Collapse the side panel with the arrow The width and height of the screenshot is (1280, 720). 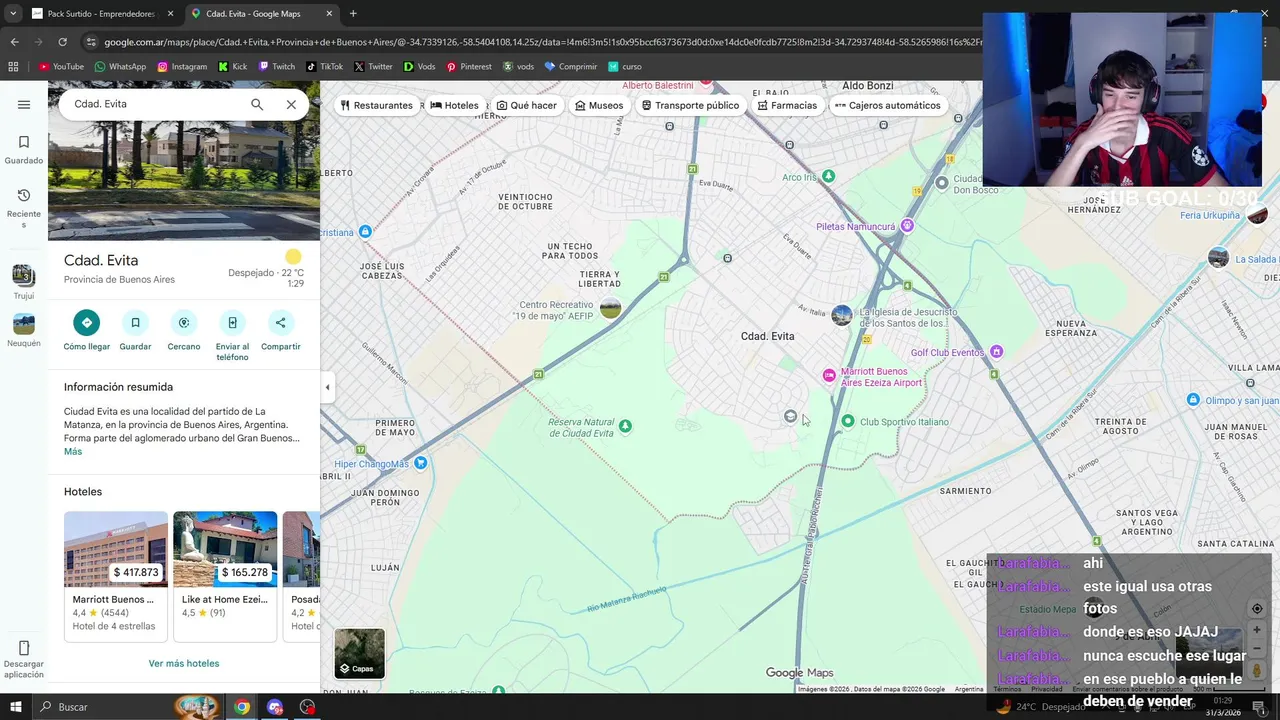point(327,387)
